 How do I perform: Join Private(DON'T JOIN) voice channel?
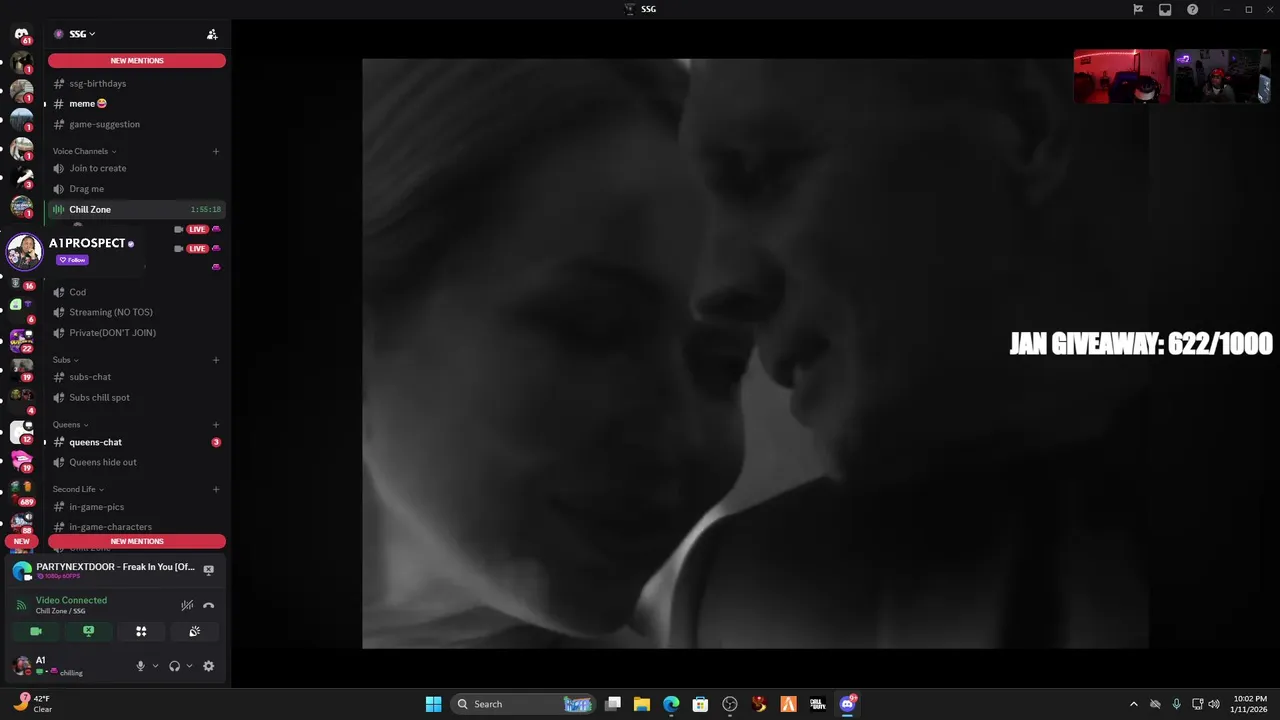click(x=136, y=332)
